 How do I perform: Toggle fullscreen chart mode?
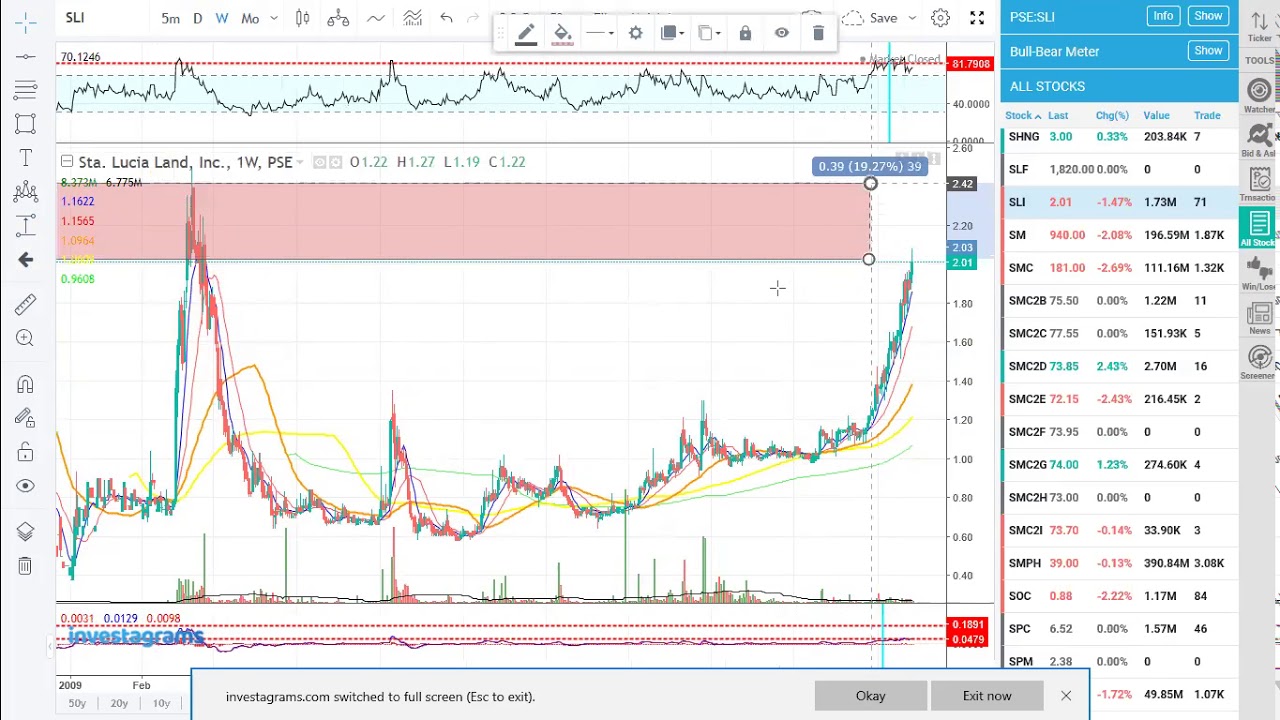click(977, 18)
